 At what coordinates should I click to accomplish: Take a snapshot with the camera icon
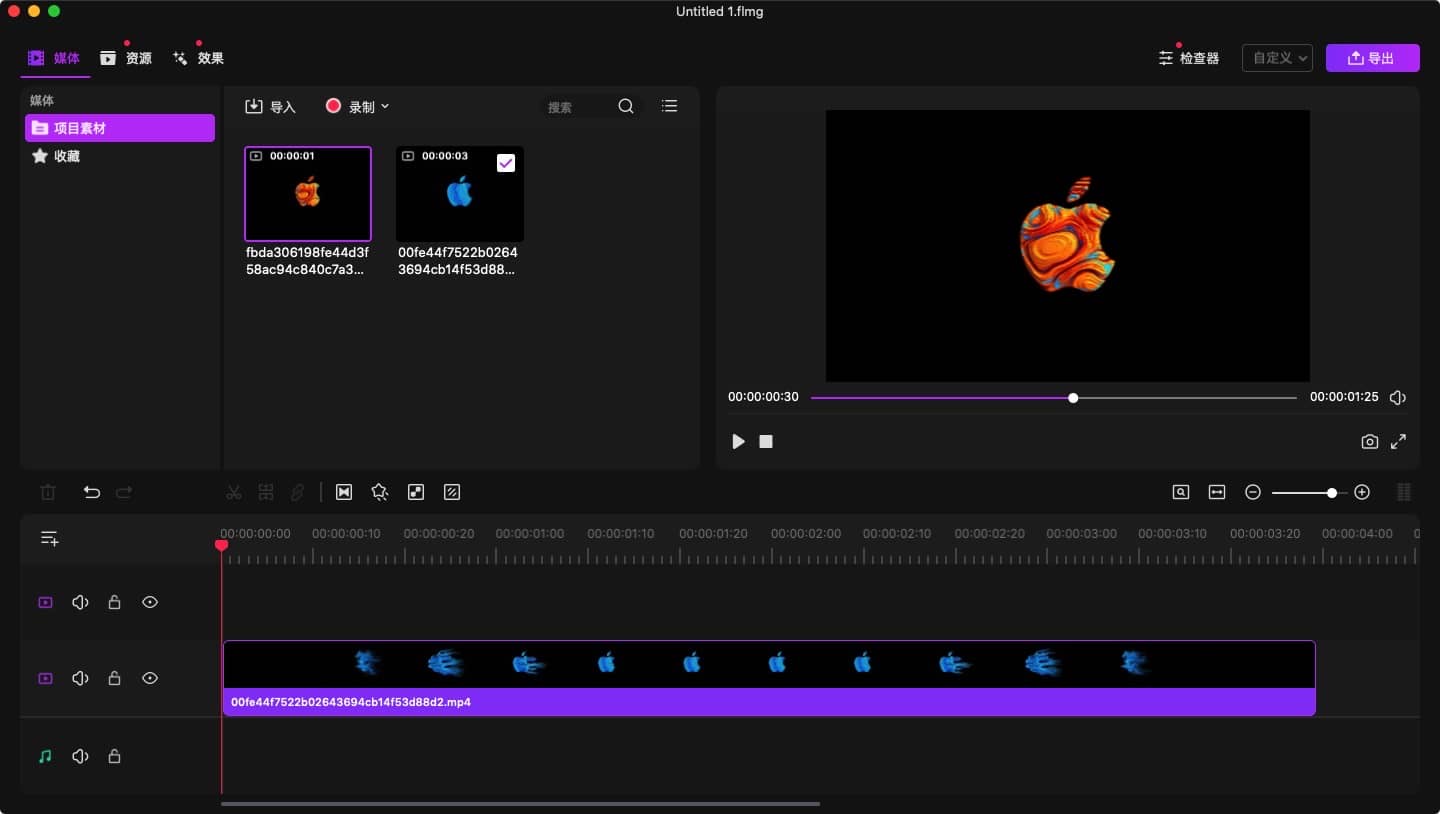click(x=1370, y=441)
